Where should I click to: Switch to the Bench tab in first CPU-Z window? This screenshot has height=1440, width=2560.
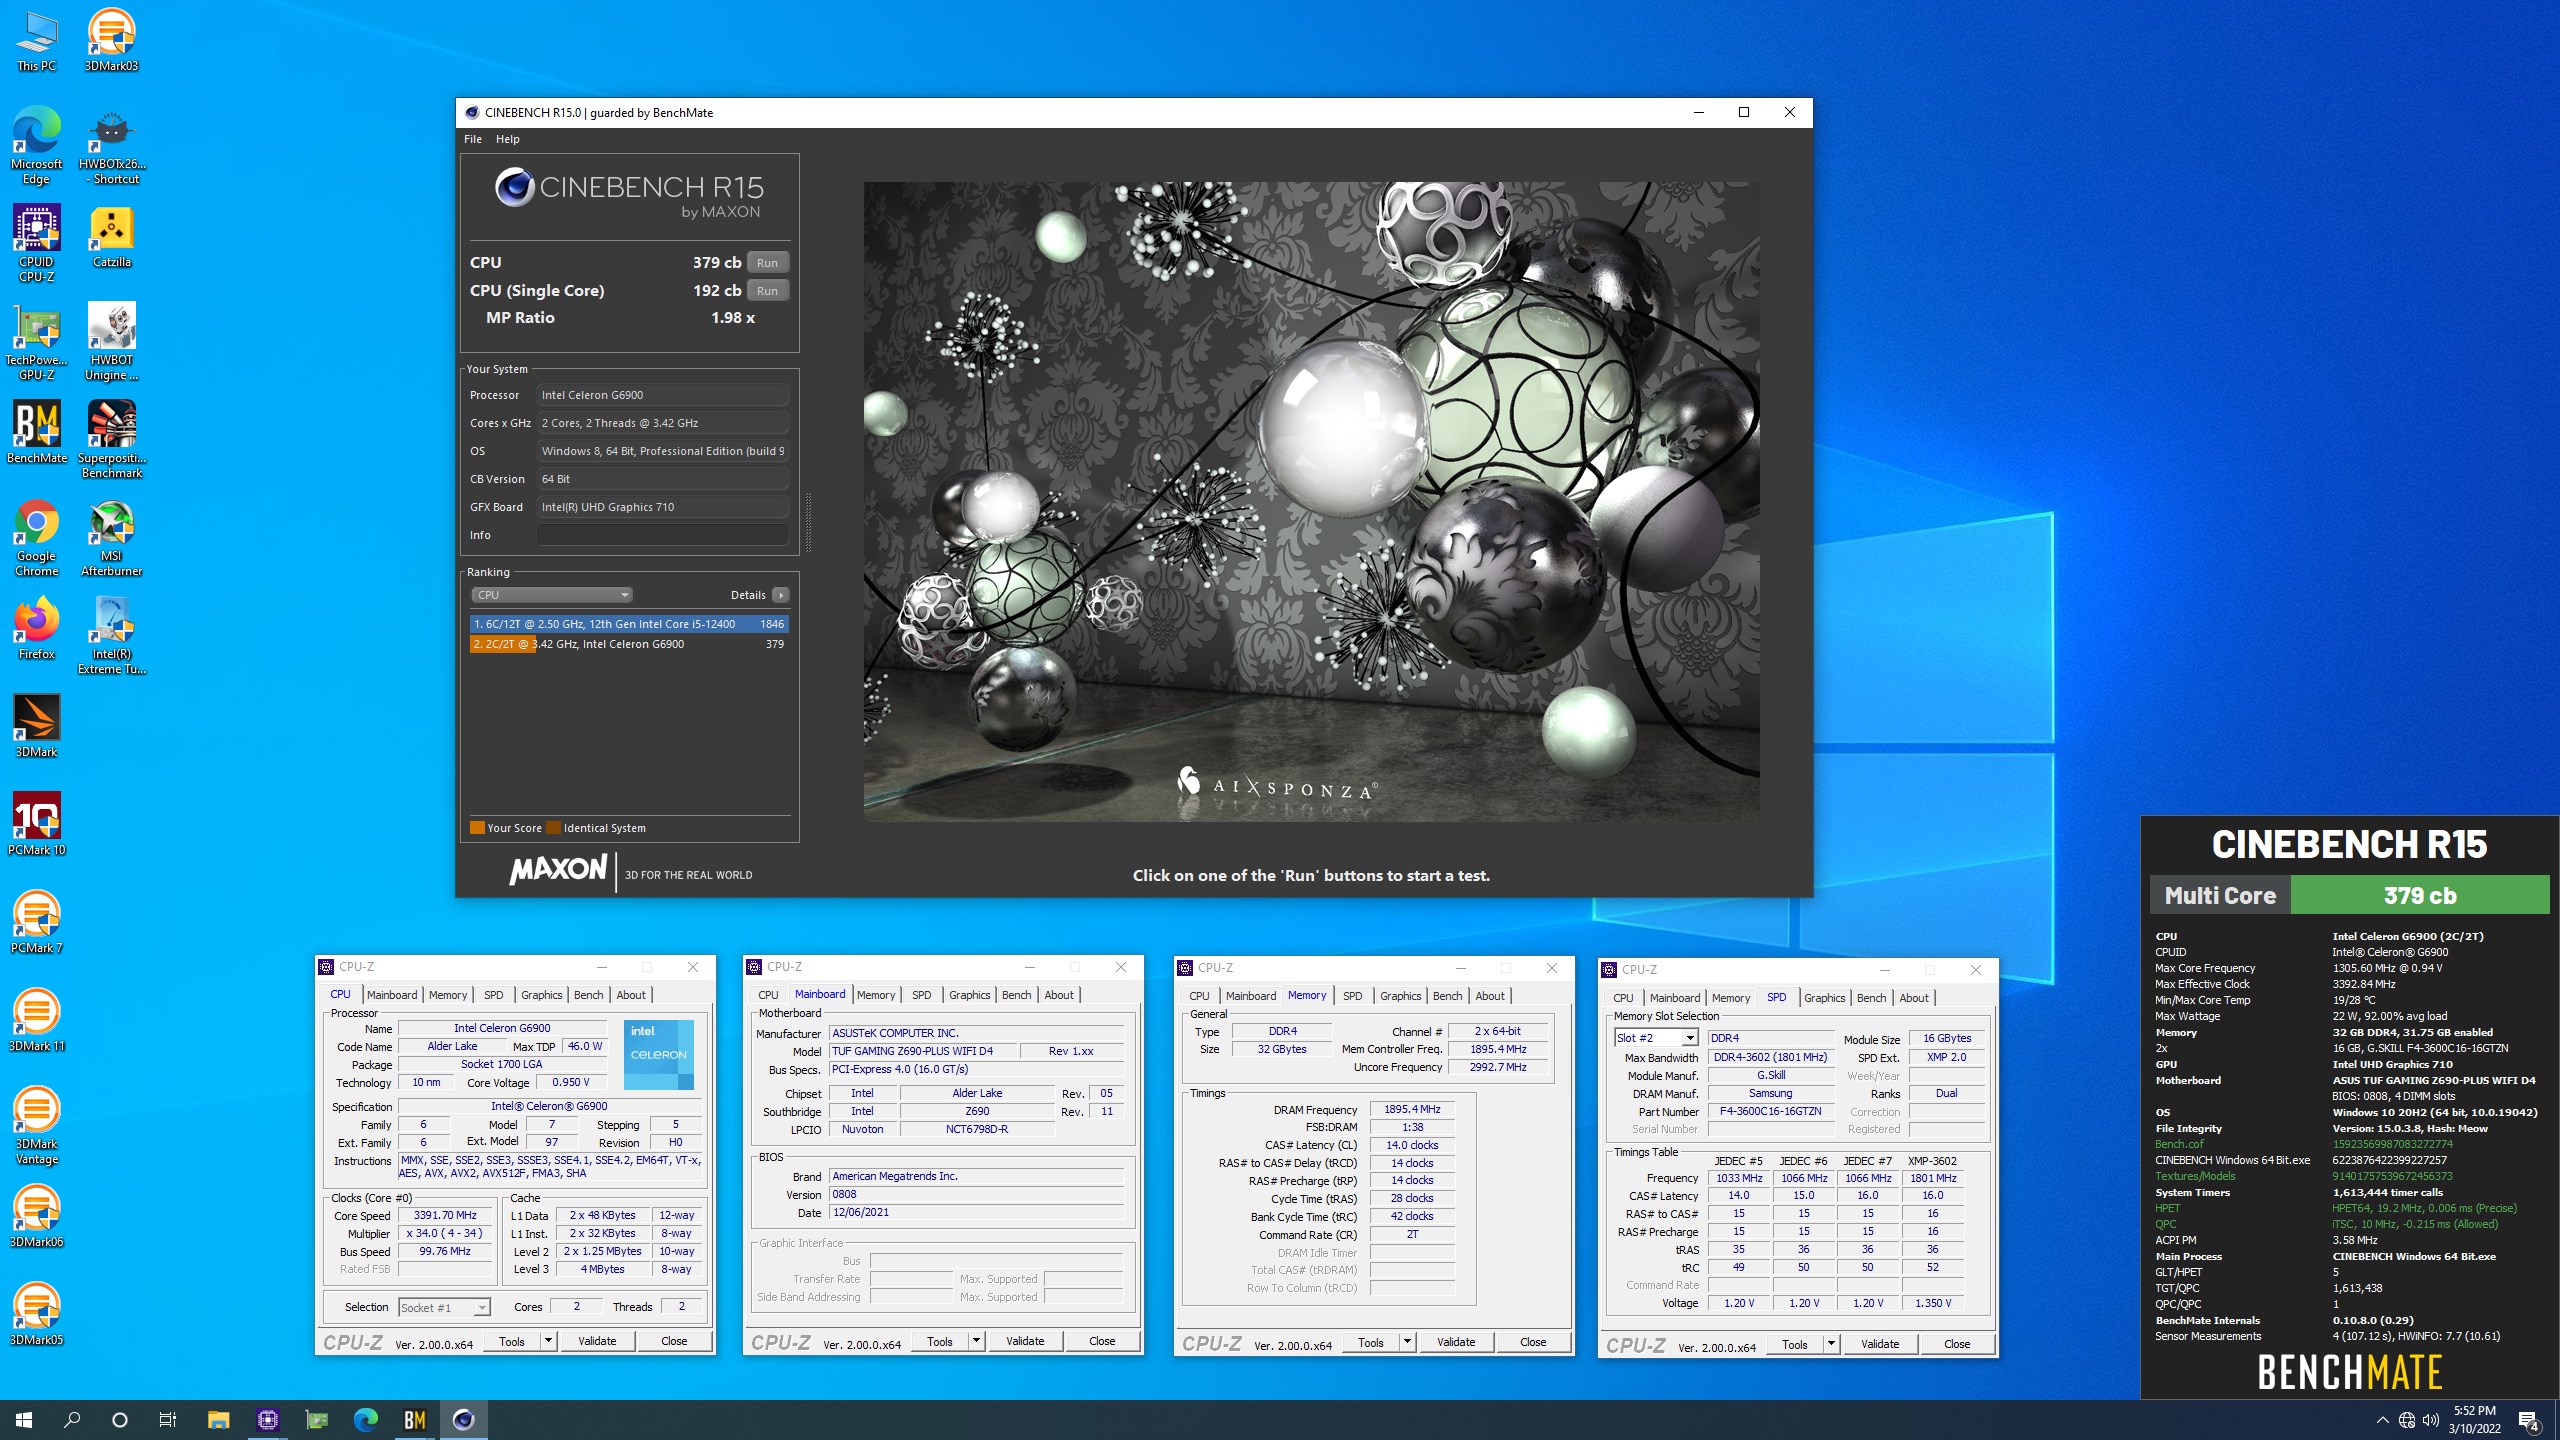589,995
